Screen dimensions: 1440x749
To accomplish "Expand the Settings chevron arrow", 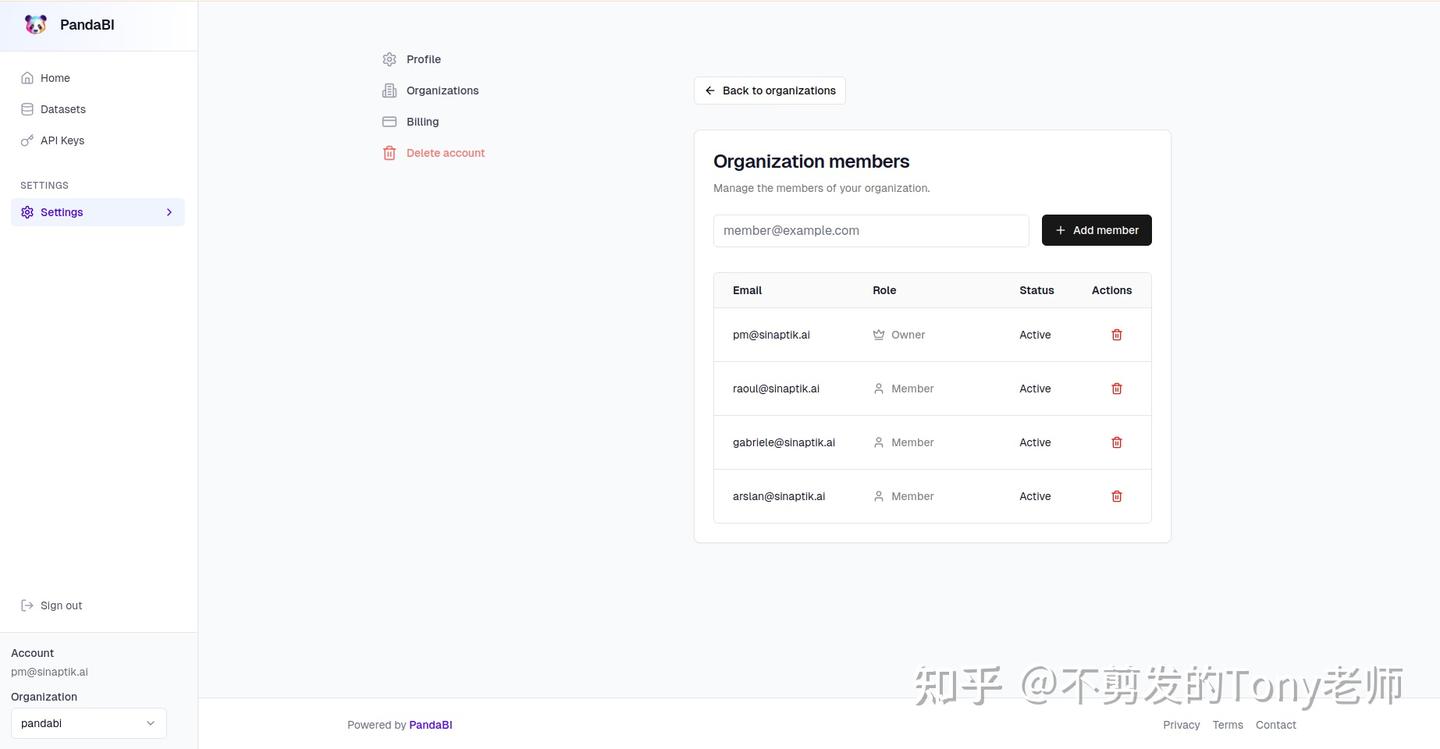I will [x=169, y=212].
